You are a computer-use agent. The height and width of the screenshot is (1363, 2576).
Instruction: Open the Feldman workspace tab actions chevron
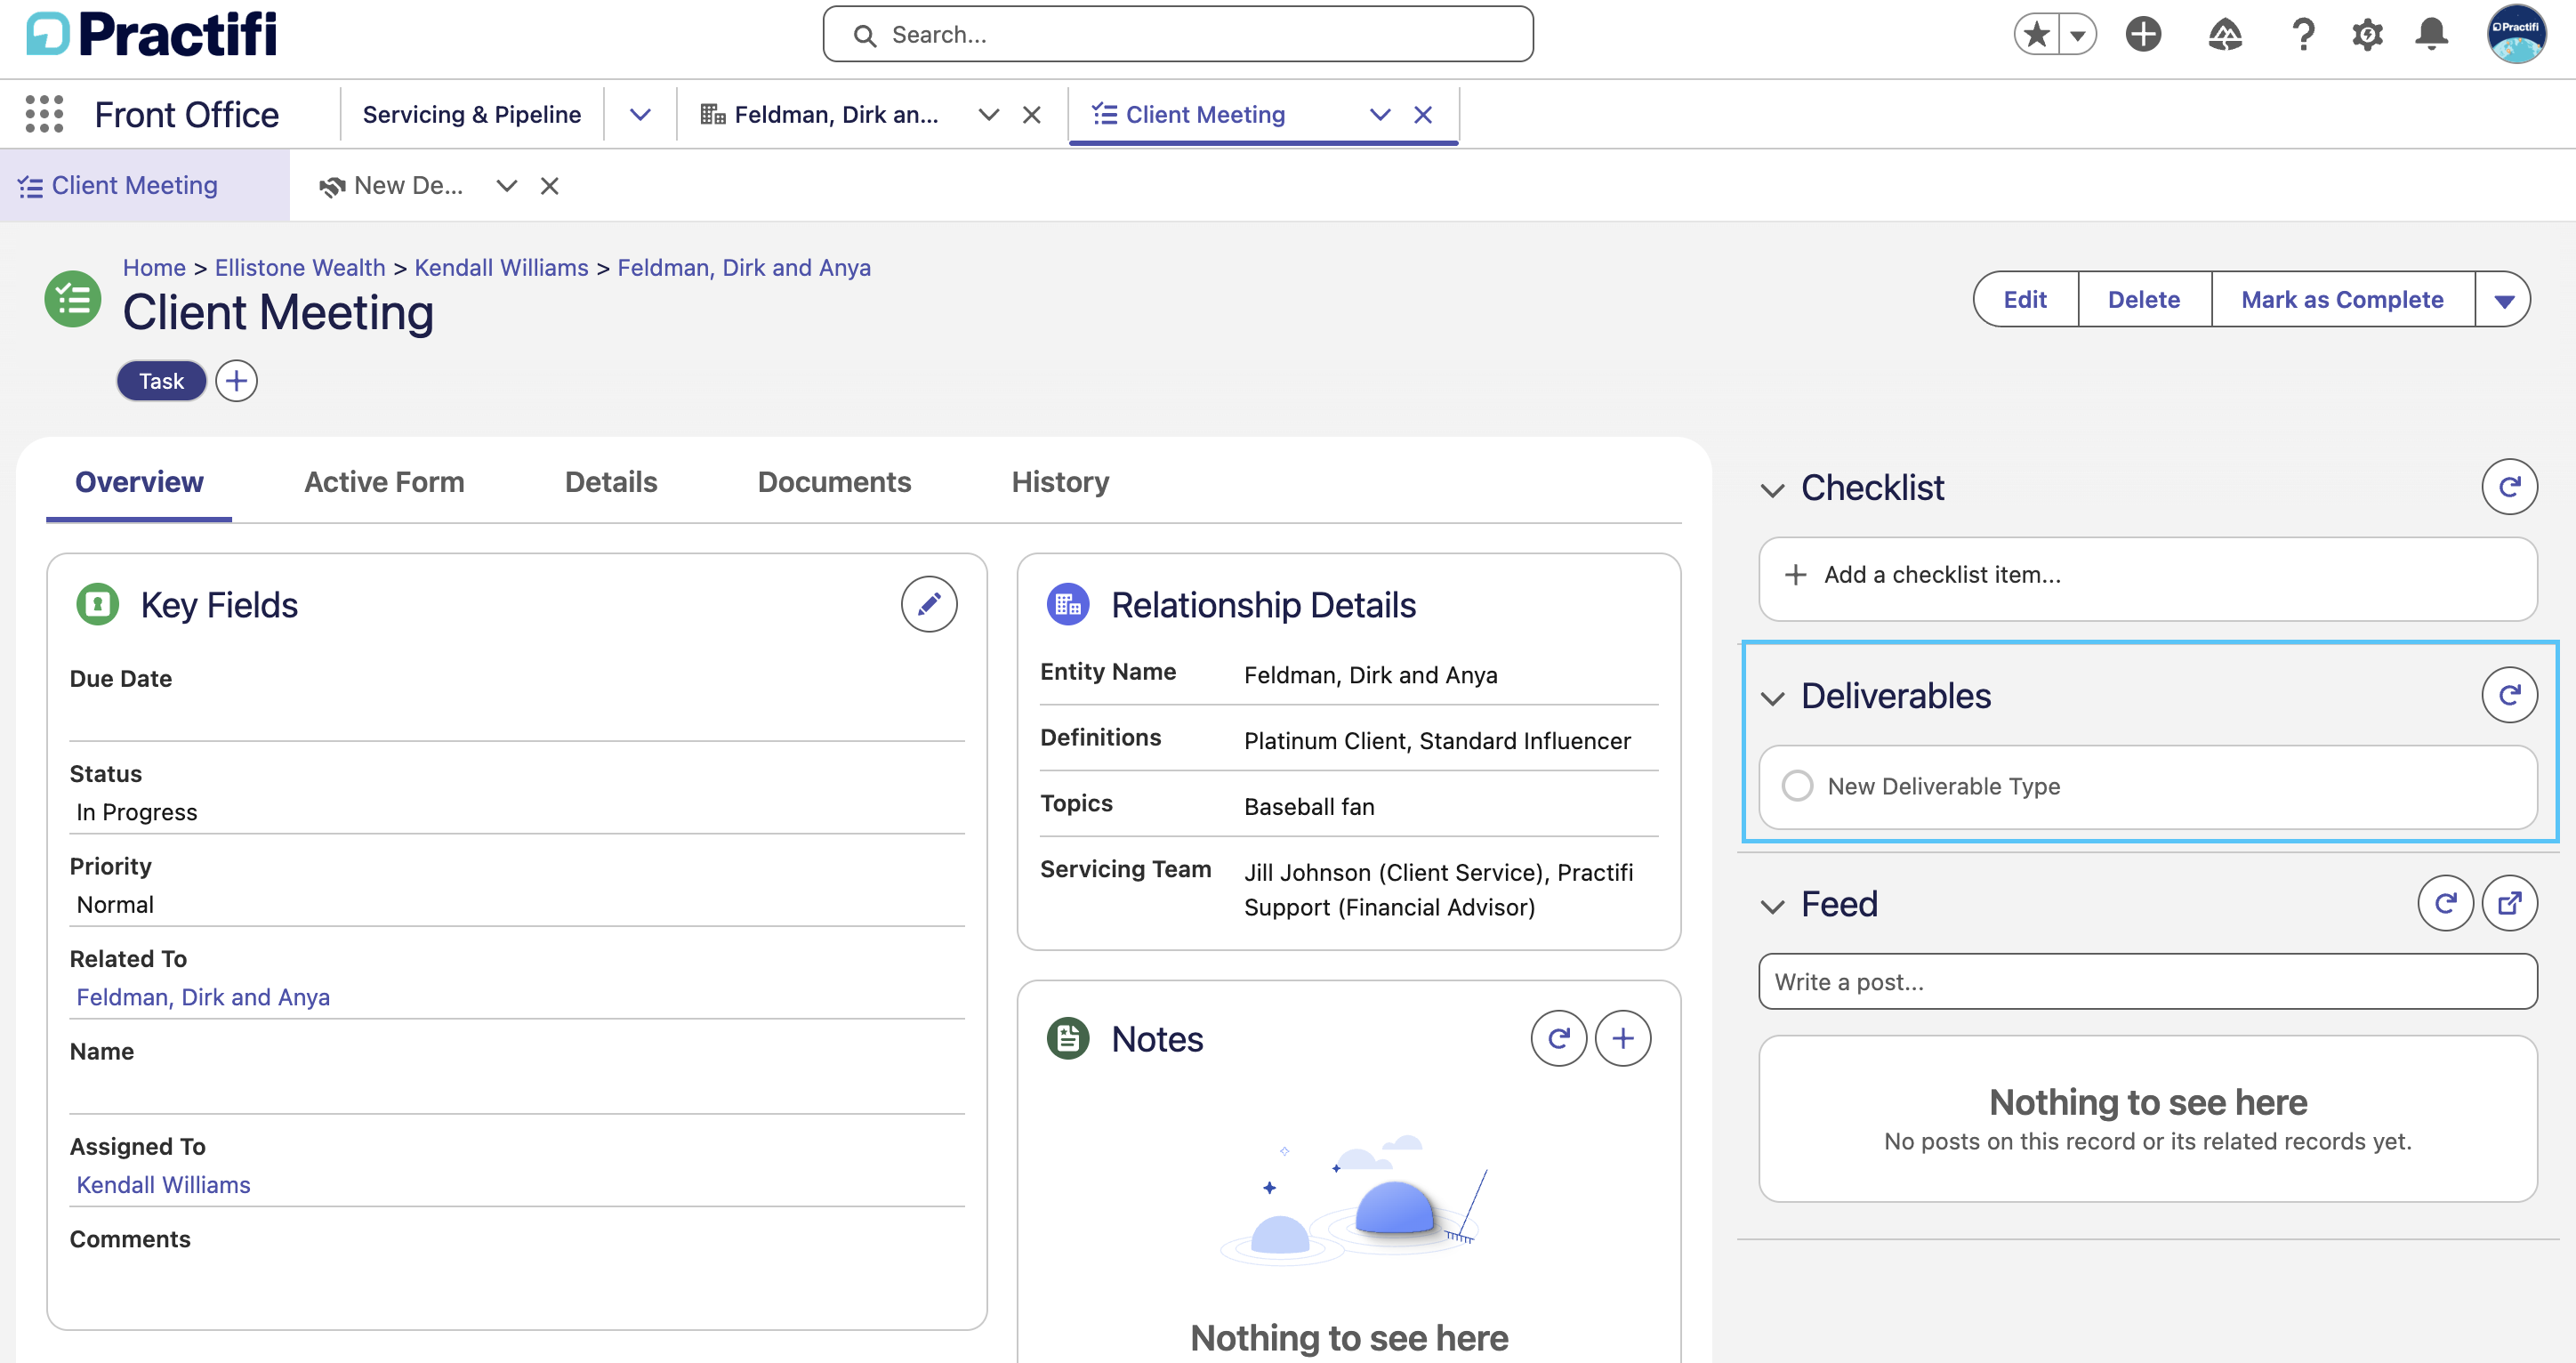[x=988, y=114]
